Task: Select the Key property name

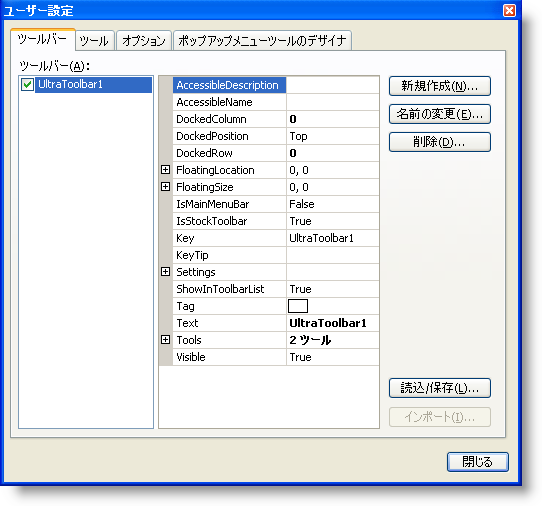Action: [229, 238]
